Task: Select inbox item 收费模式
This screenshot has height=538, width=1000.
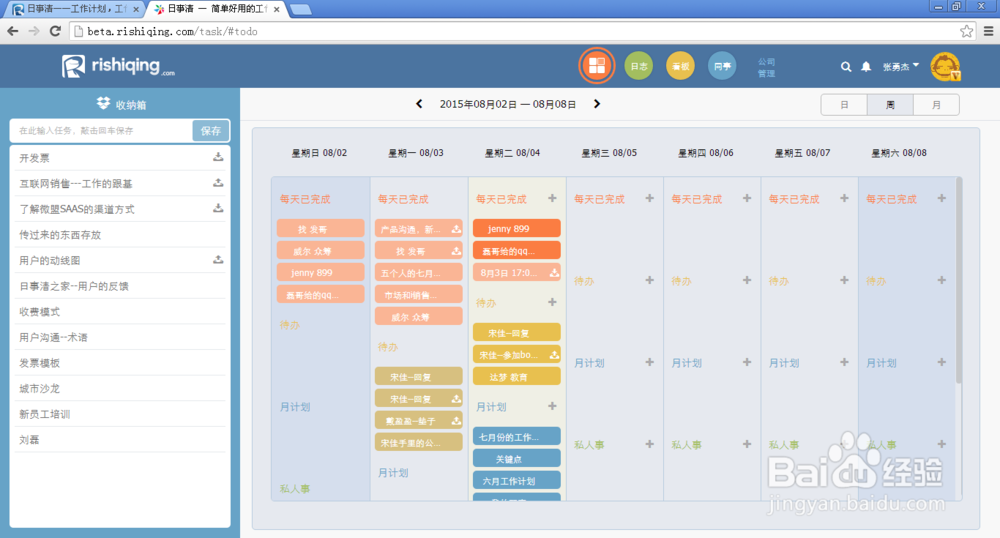Action: point(120,312)
